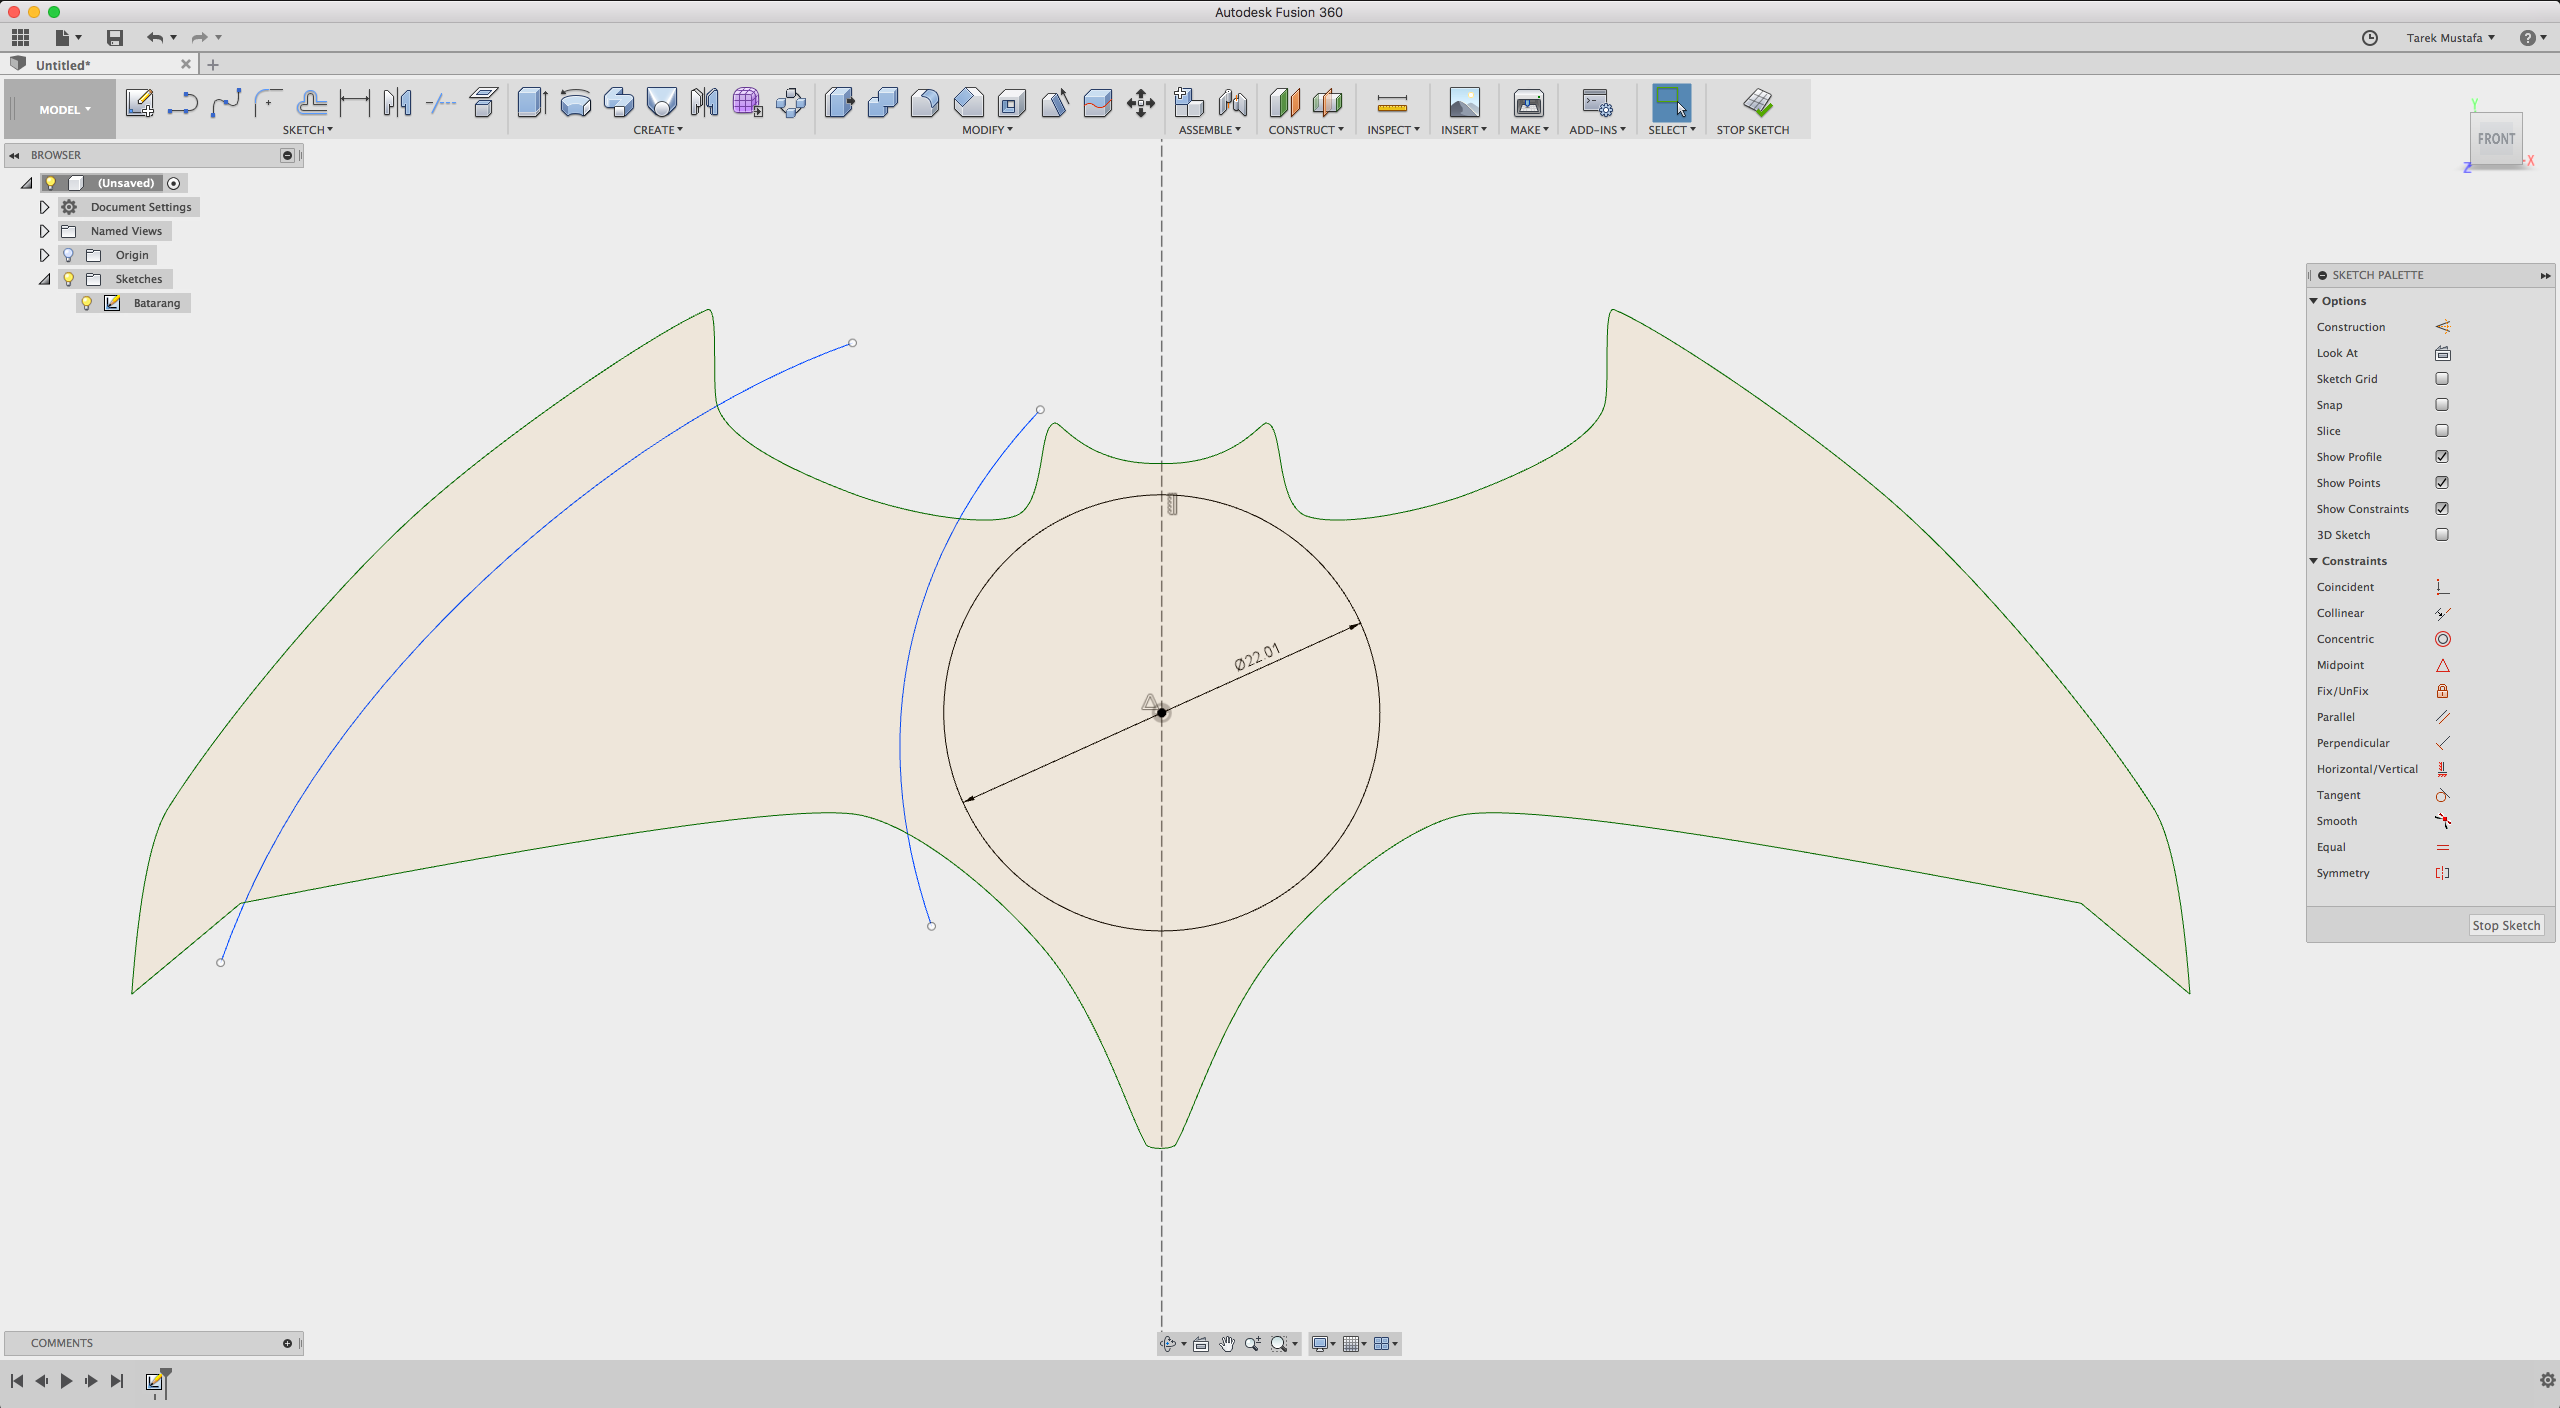Select the Insert image icon
This screenshot has height=1408, width=2560.
tap(1464, 103)
